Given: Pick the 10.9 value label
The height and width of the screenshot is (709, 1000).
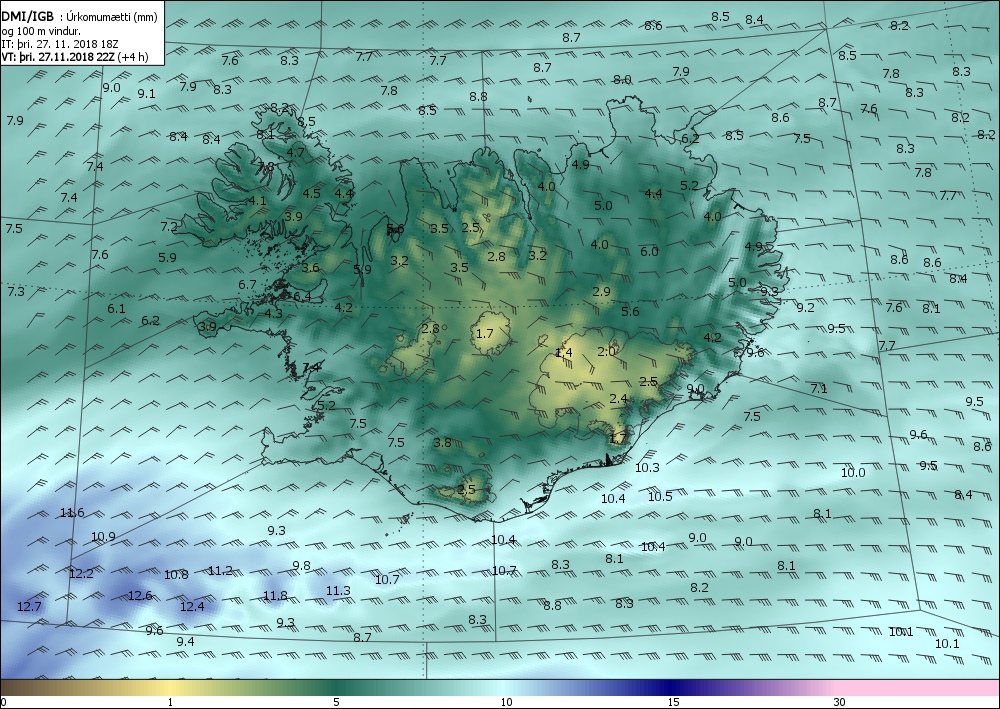Looking at the screenshot, I should (x=103, y=537).
